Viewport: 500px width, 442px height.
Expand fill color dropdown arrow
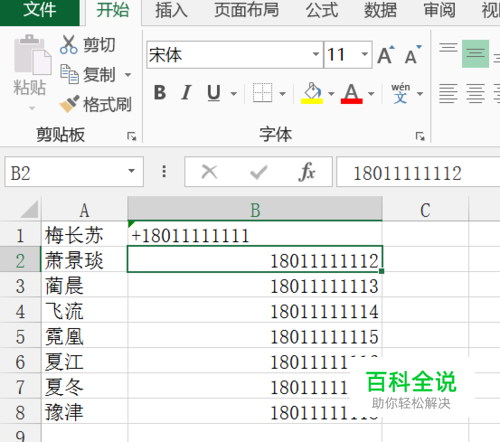pos(331,94)
